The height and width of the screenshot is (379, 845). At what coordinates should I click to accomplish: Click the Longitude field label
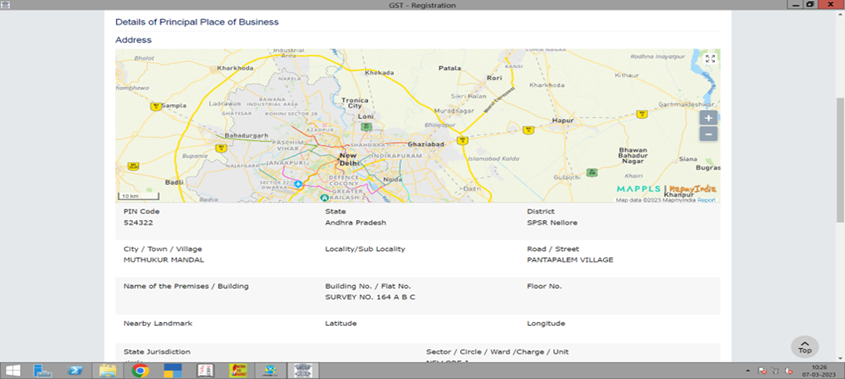click(546, 323)
